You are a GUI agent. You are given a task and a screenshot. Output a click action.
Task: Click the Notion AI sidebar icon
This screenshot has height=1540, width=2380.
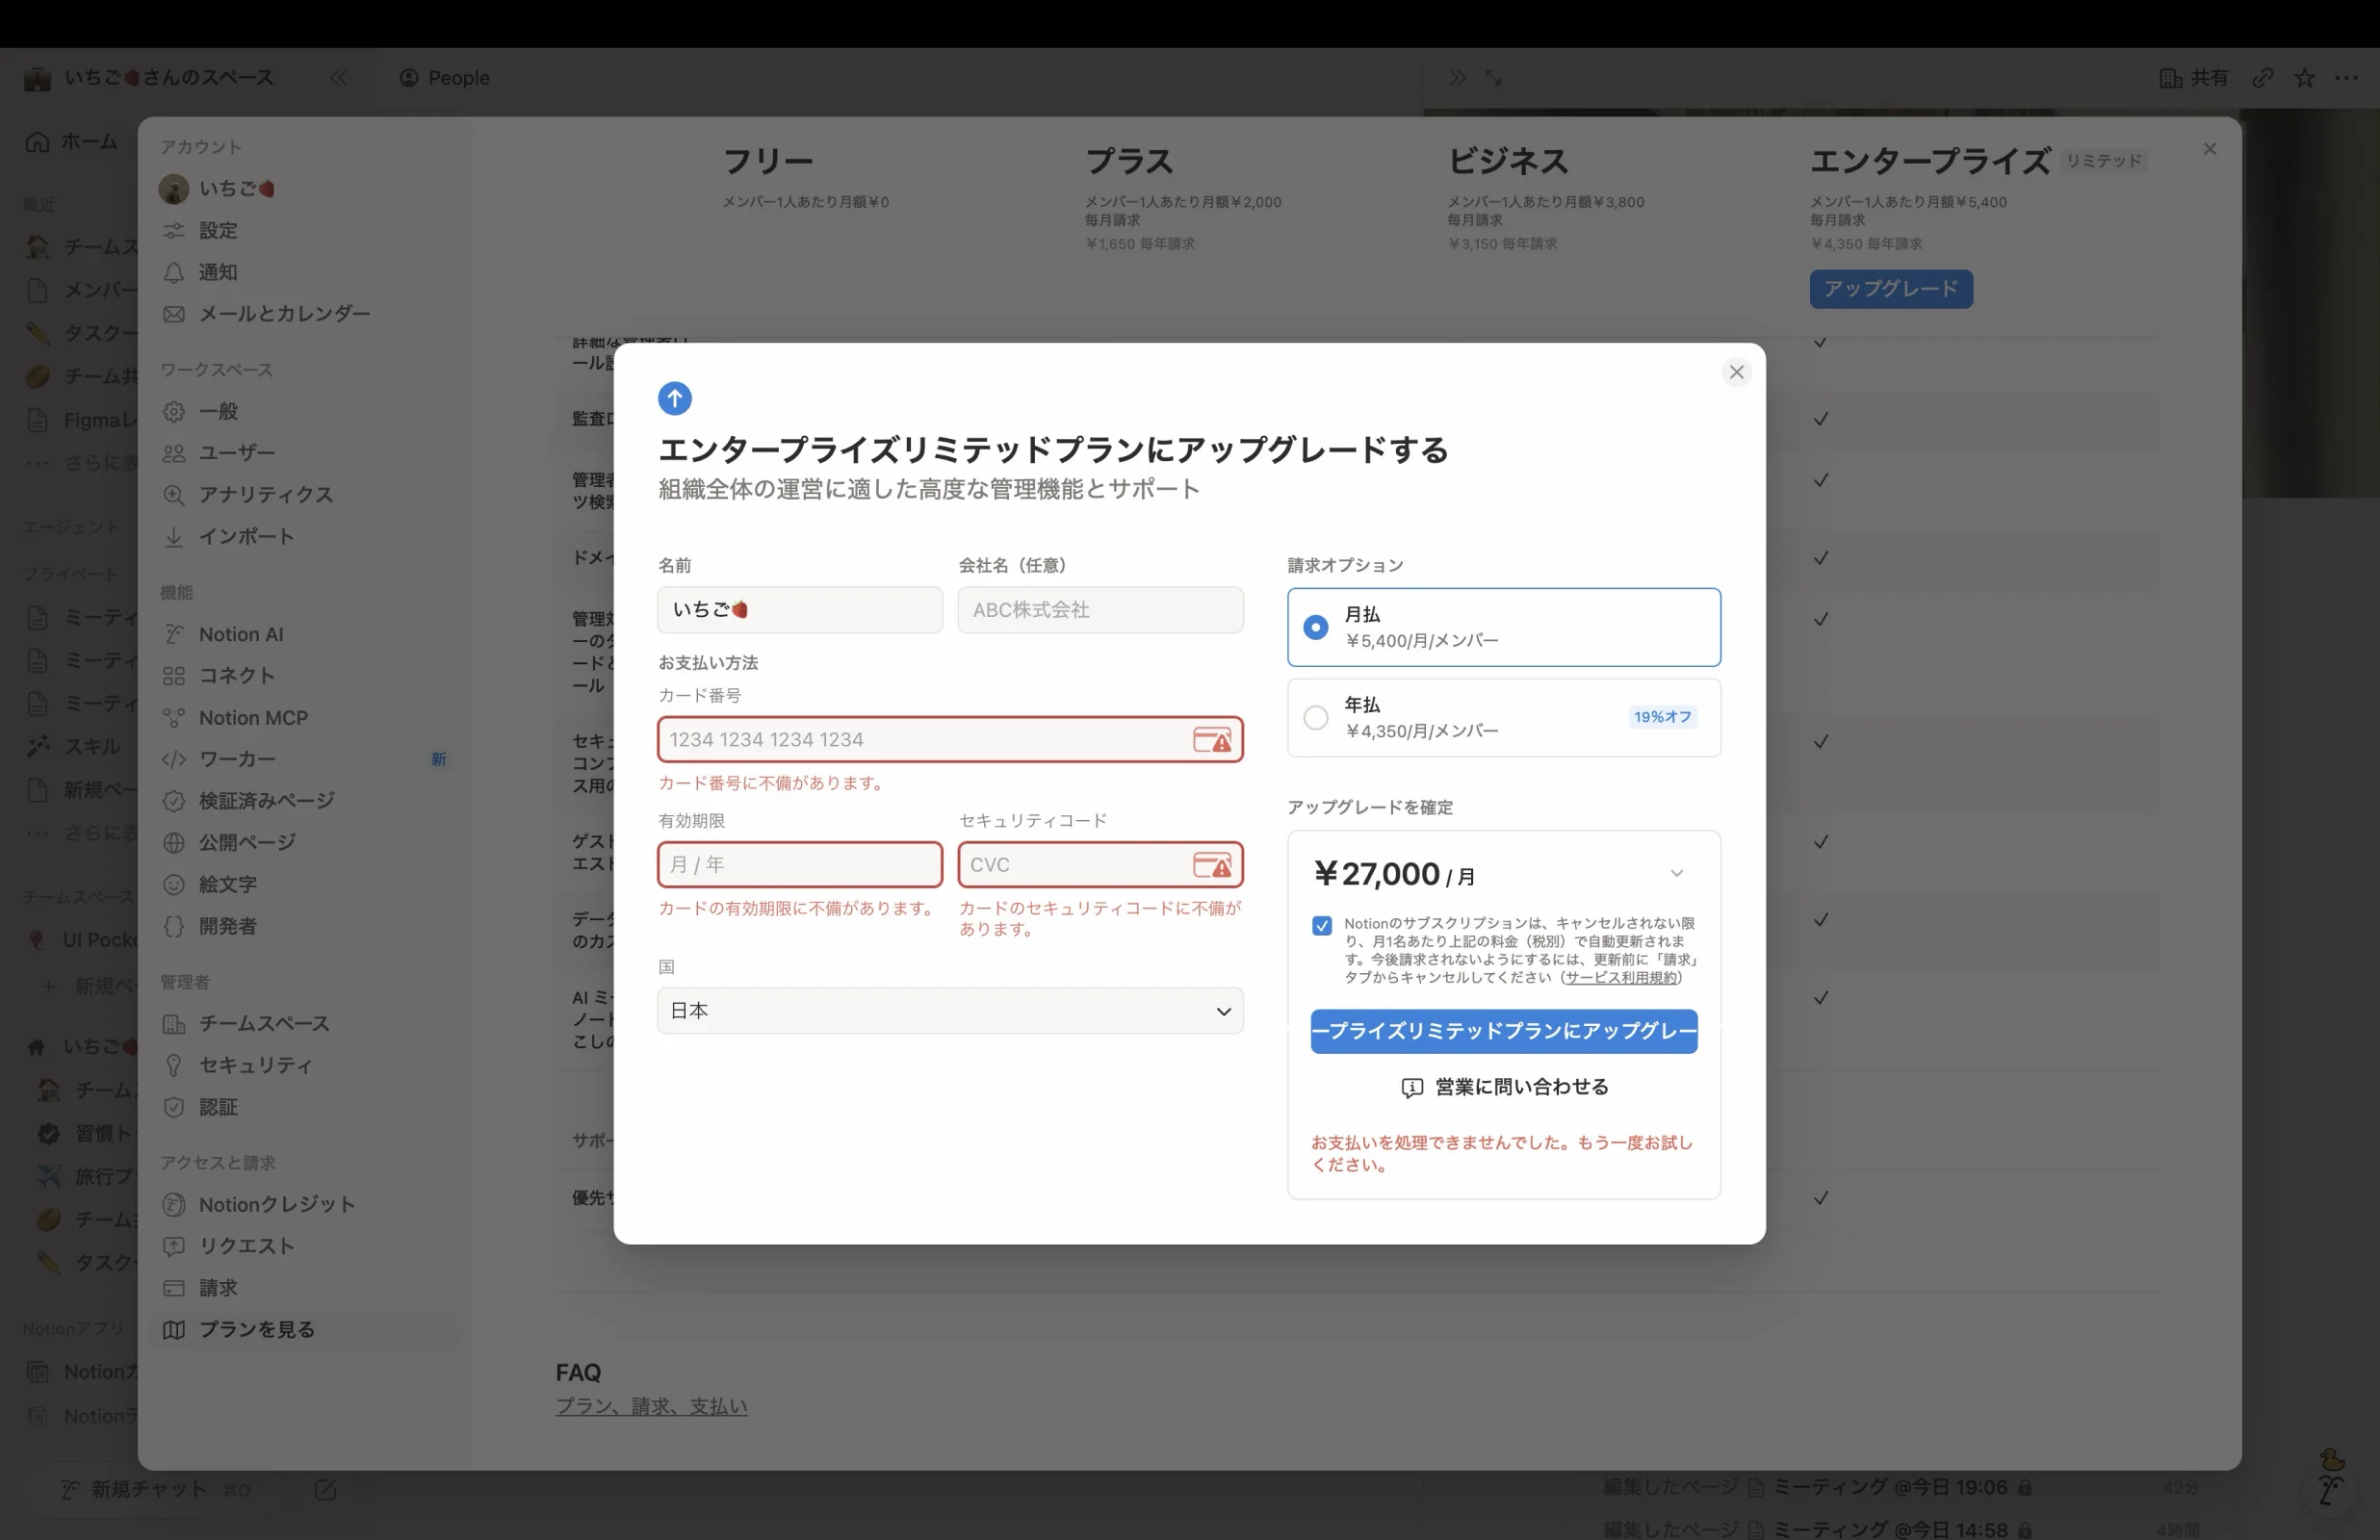[x=174, y=634]
